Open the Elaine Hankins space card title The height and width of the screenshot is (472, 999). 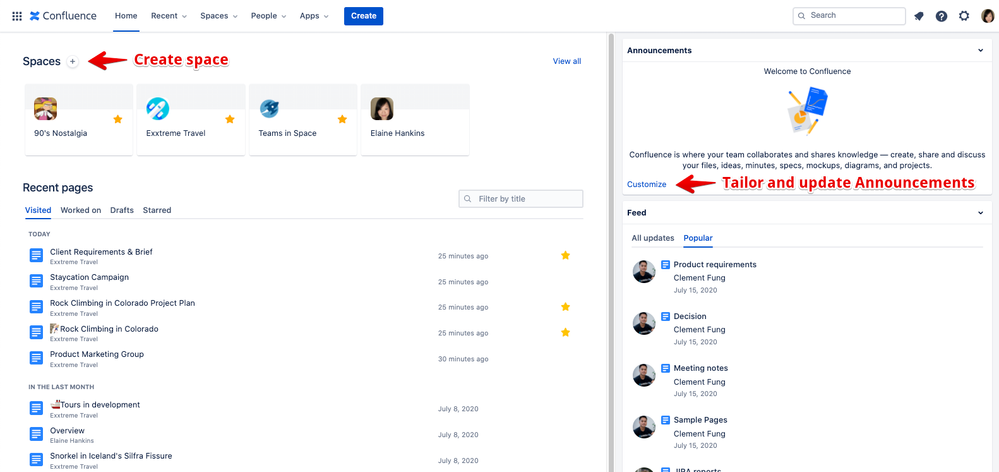(x=398, y=134)
